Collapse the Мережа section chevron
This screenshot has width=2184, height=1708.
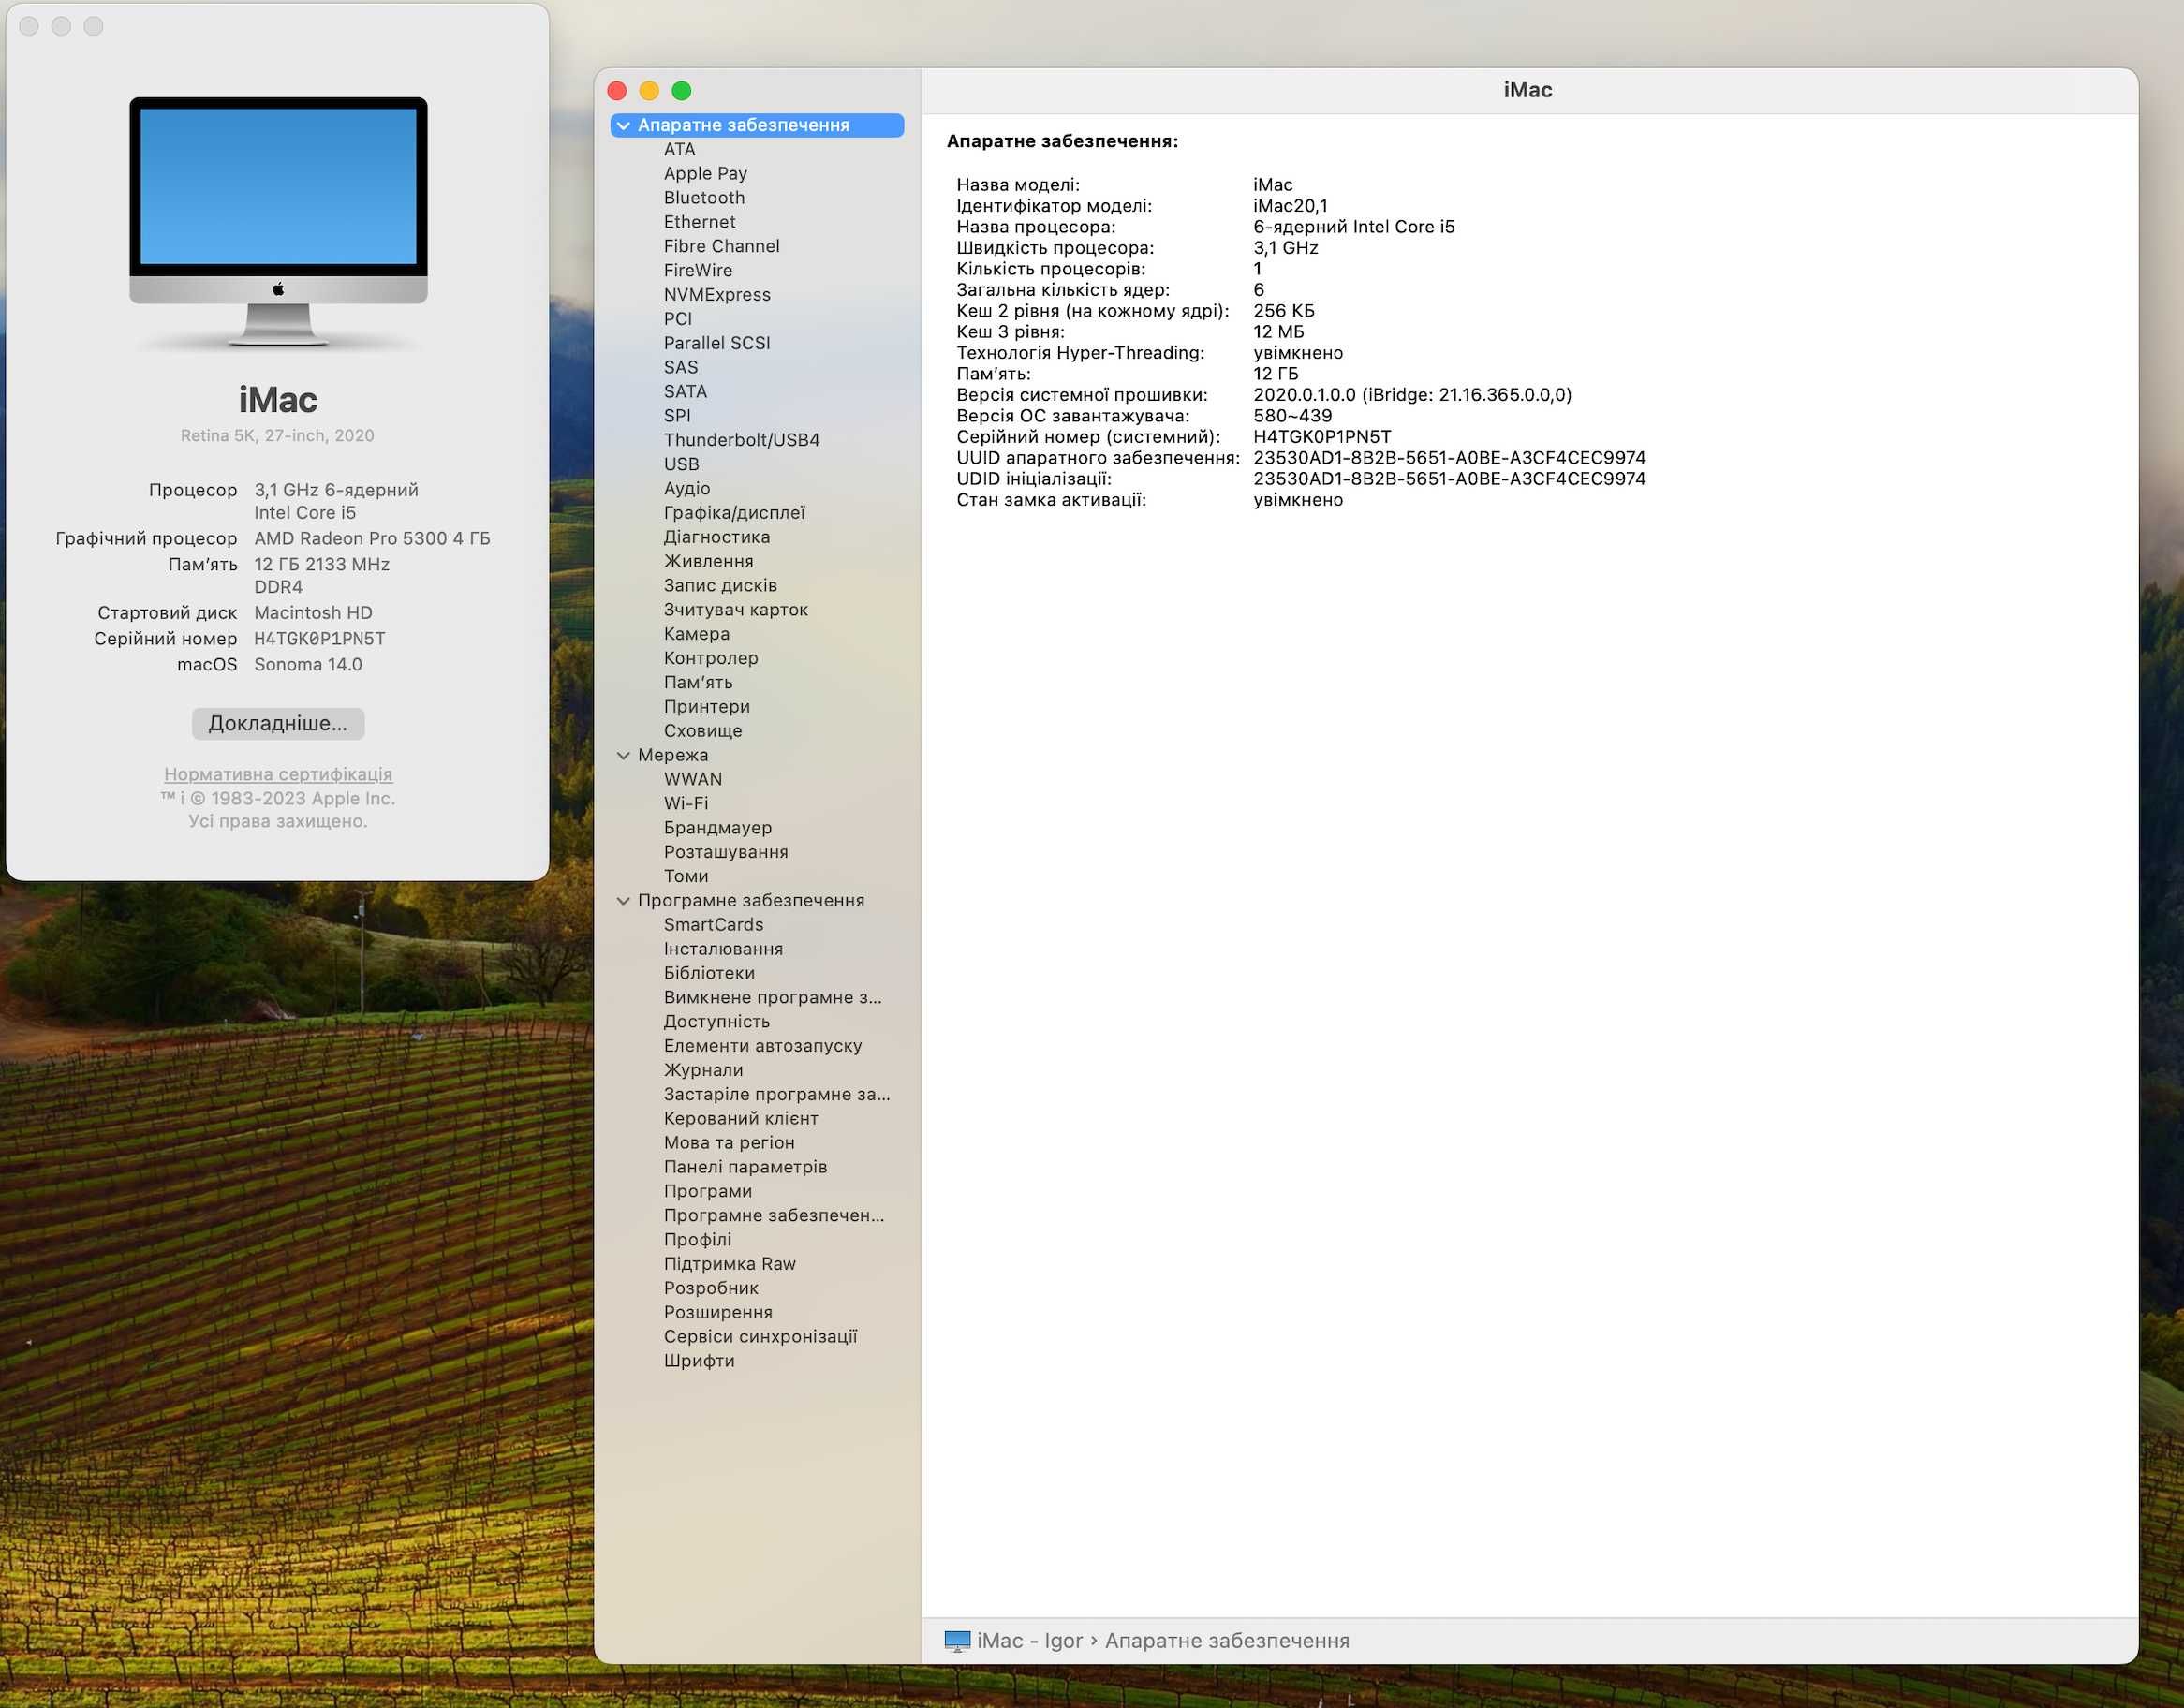coord(623,755)
